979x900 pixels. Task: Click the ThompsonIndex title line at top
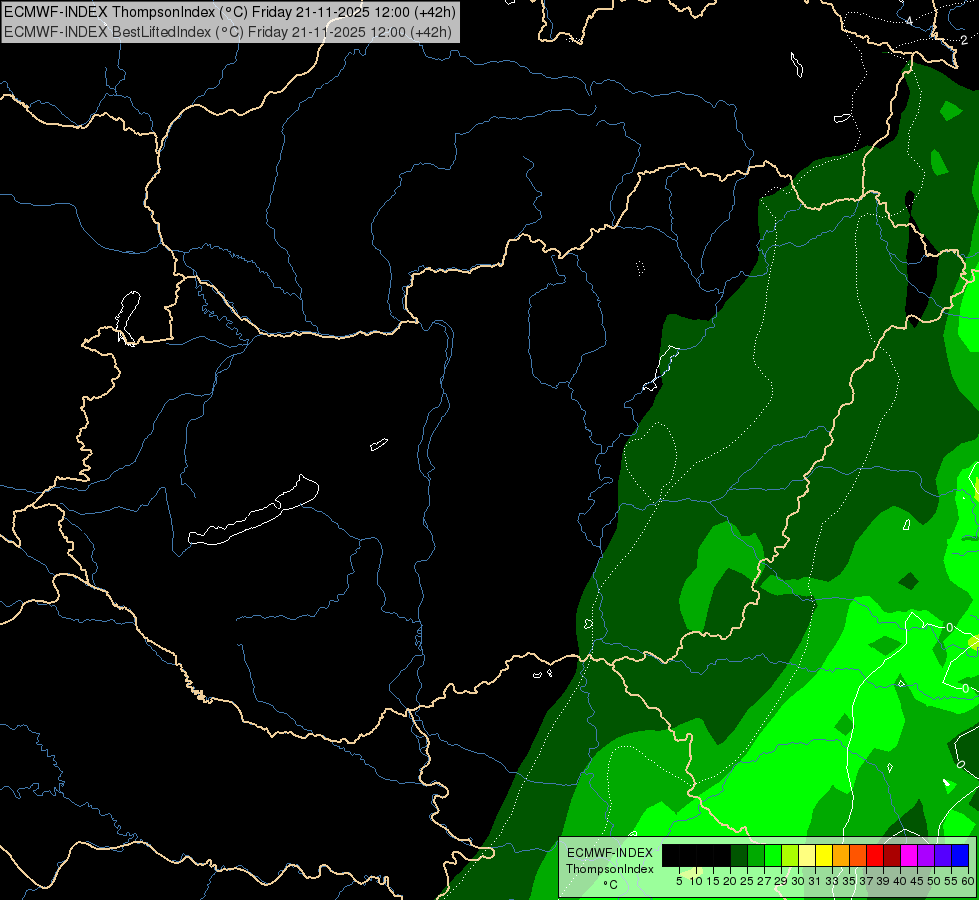click(x=230, y=11)
